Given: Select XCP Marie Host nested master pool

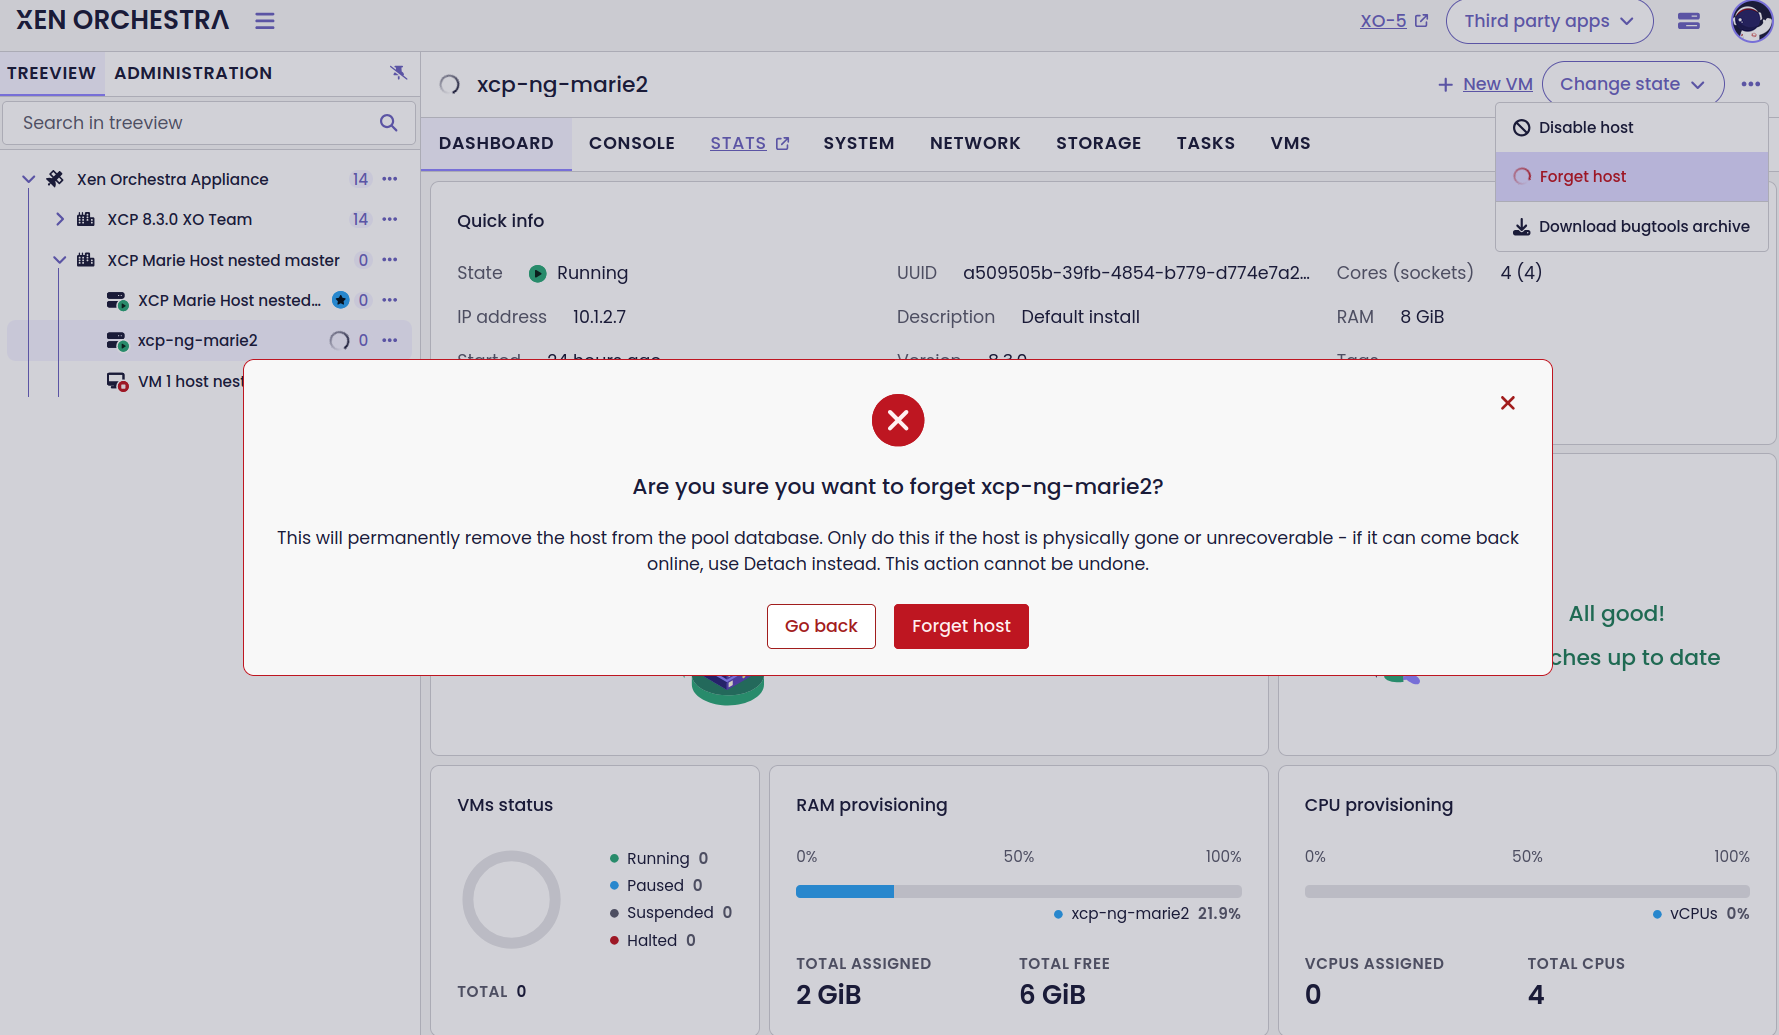Looking at the screenshot, I should click(224, 260).
